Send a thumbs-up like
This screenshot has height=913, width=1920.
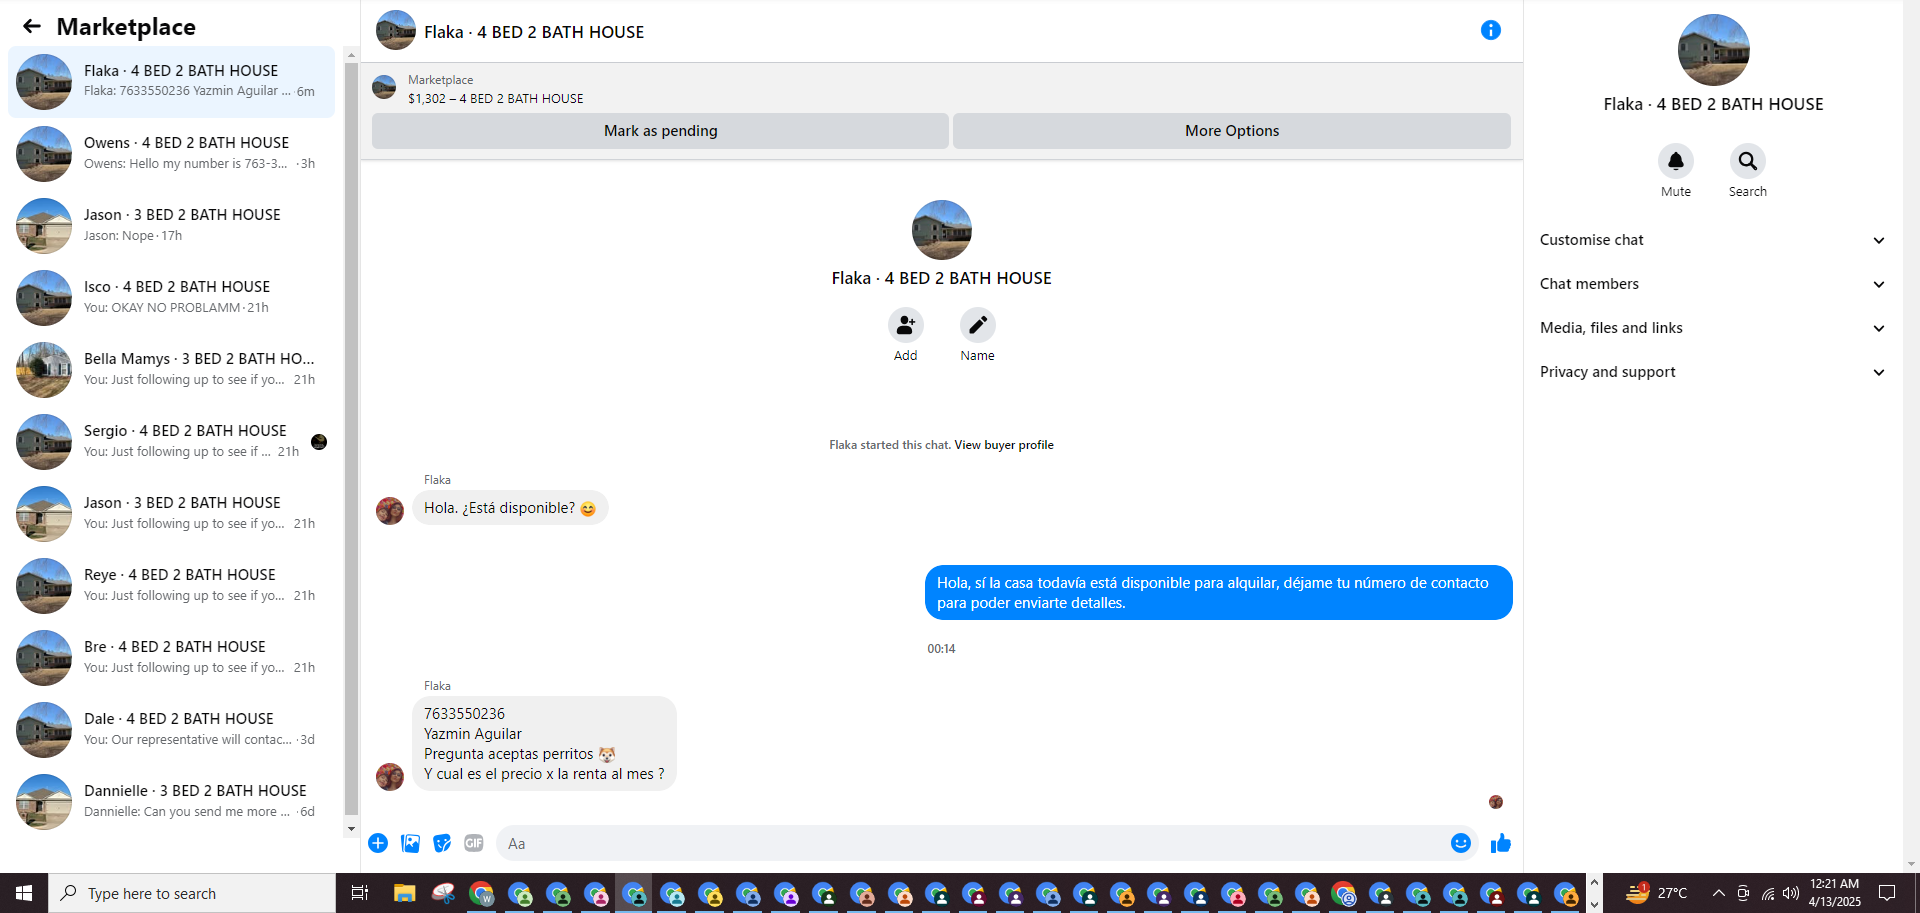(x=1501, y=843)
